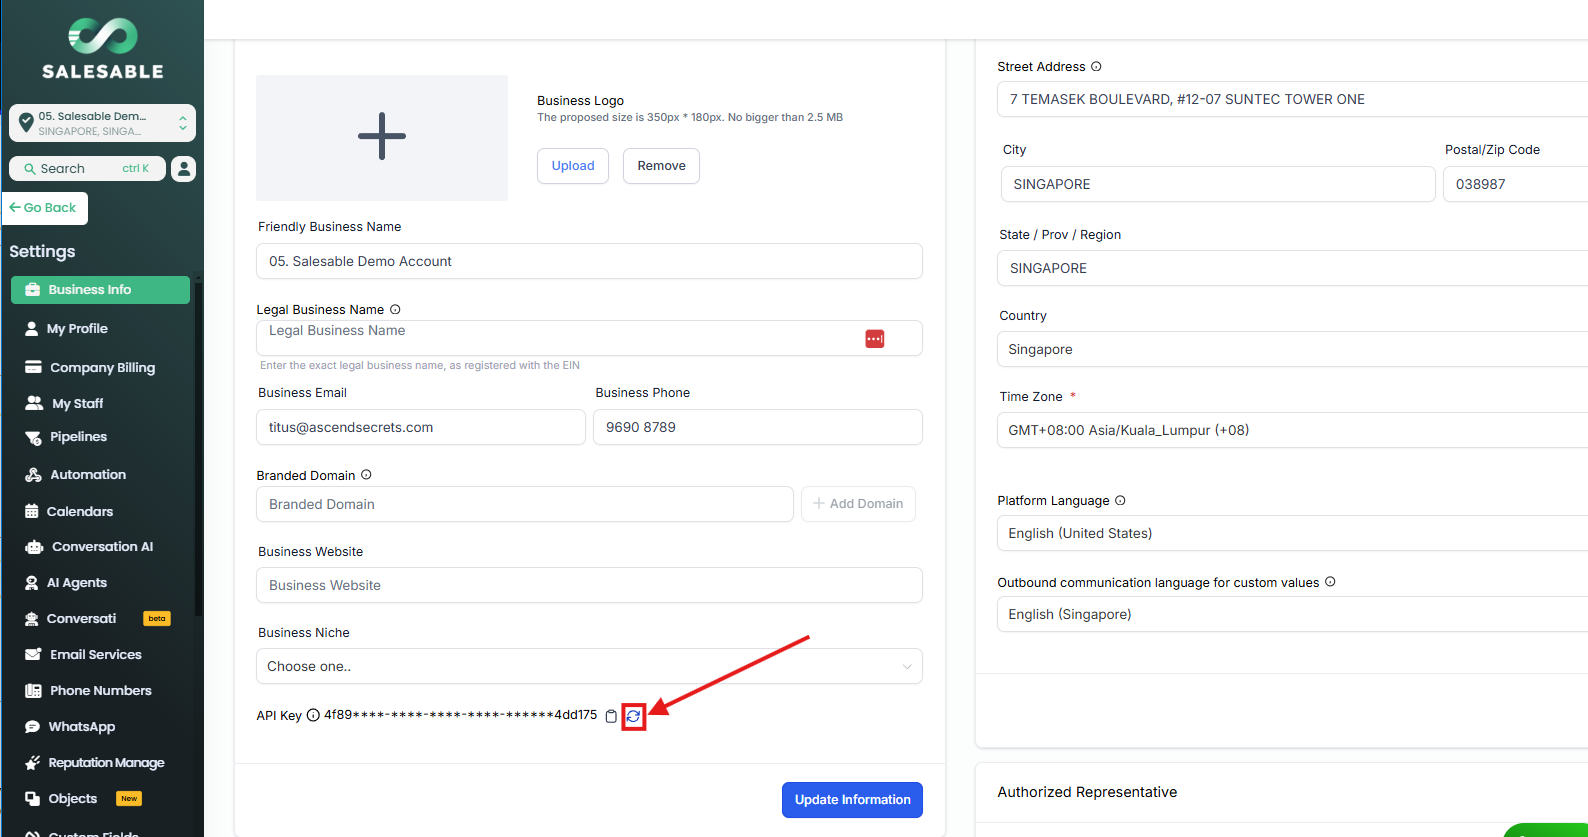This screenshot has width=1588, height=837.
Task: Click the Branded Domain field
Action: pyautogui.click(x=525, y=504)
